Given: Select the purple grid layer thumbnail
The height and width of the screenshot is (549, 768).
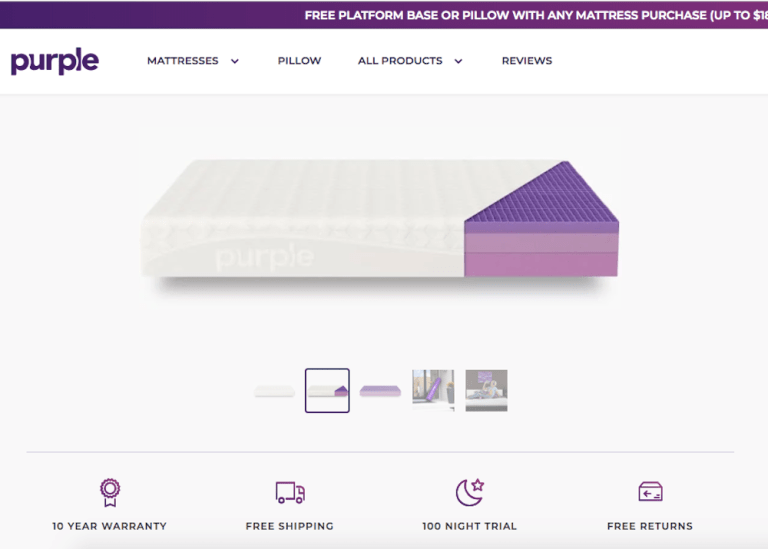Looking at the screenshot, I should click(x=380, y=391).
